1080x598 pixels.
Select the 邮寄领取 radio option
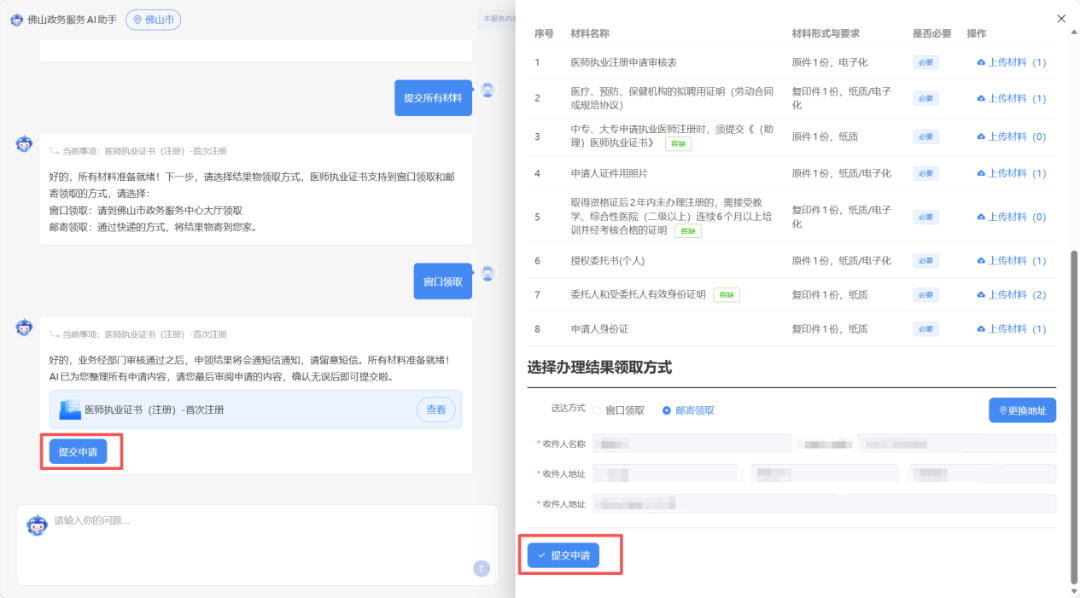pyautogui.click(x=667, y=411)
